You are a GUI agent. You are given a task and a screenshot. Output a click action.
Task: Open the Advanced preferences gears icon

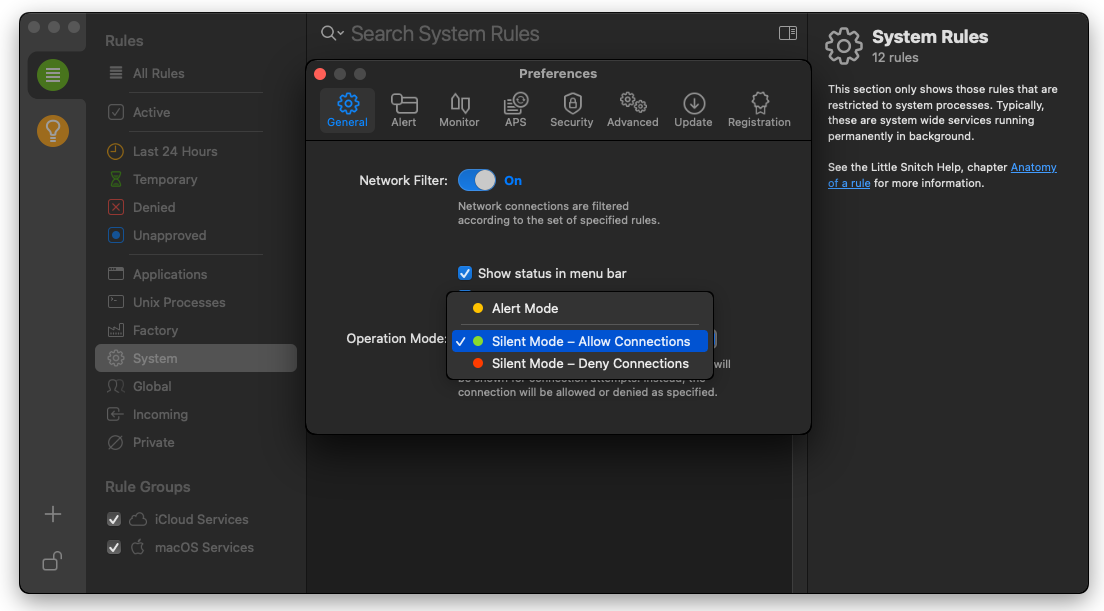[632, 110]
